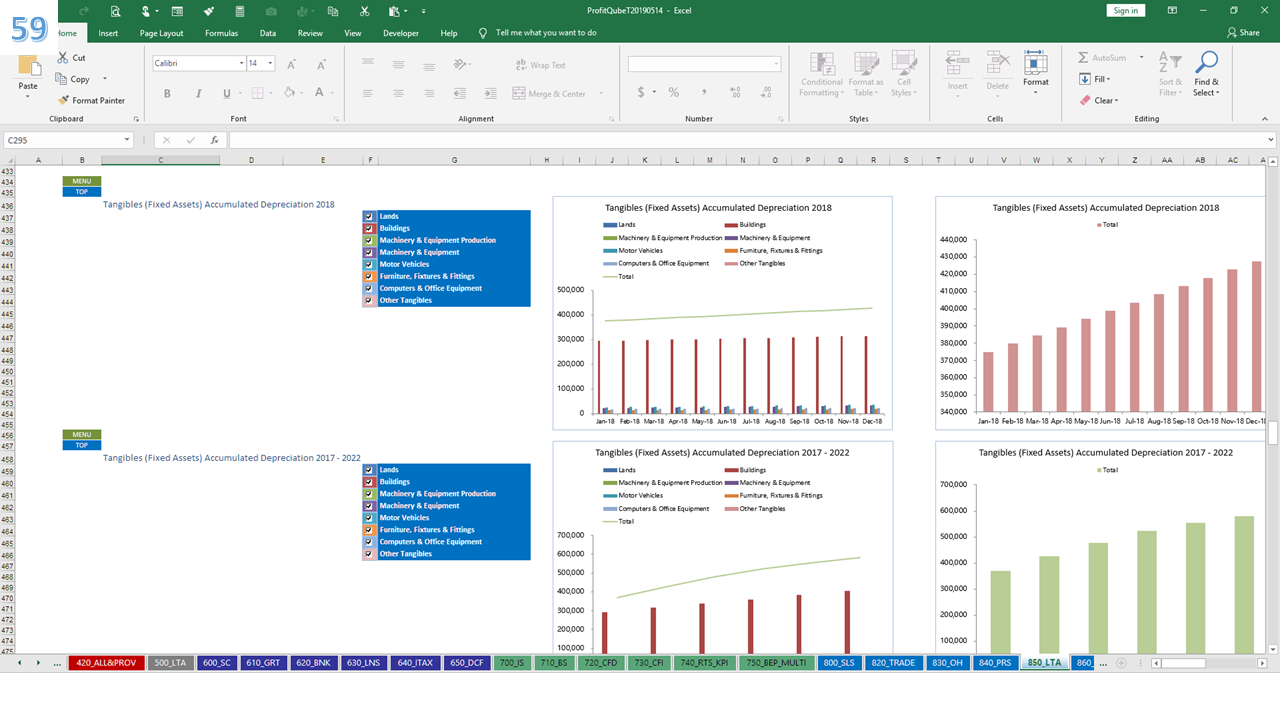1280x720 pixels.
Task: Click the vertical scrollbar thumb
Action: [1273, 434]
